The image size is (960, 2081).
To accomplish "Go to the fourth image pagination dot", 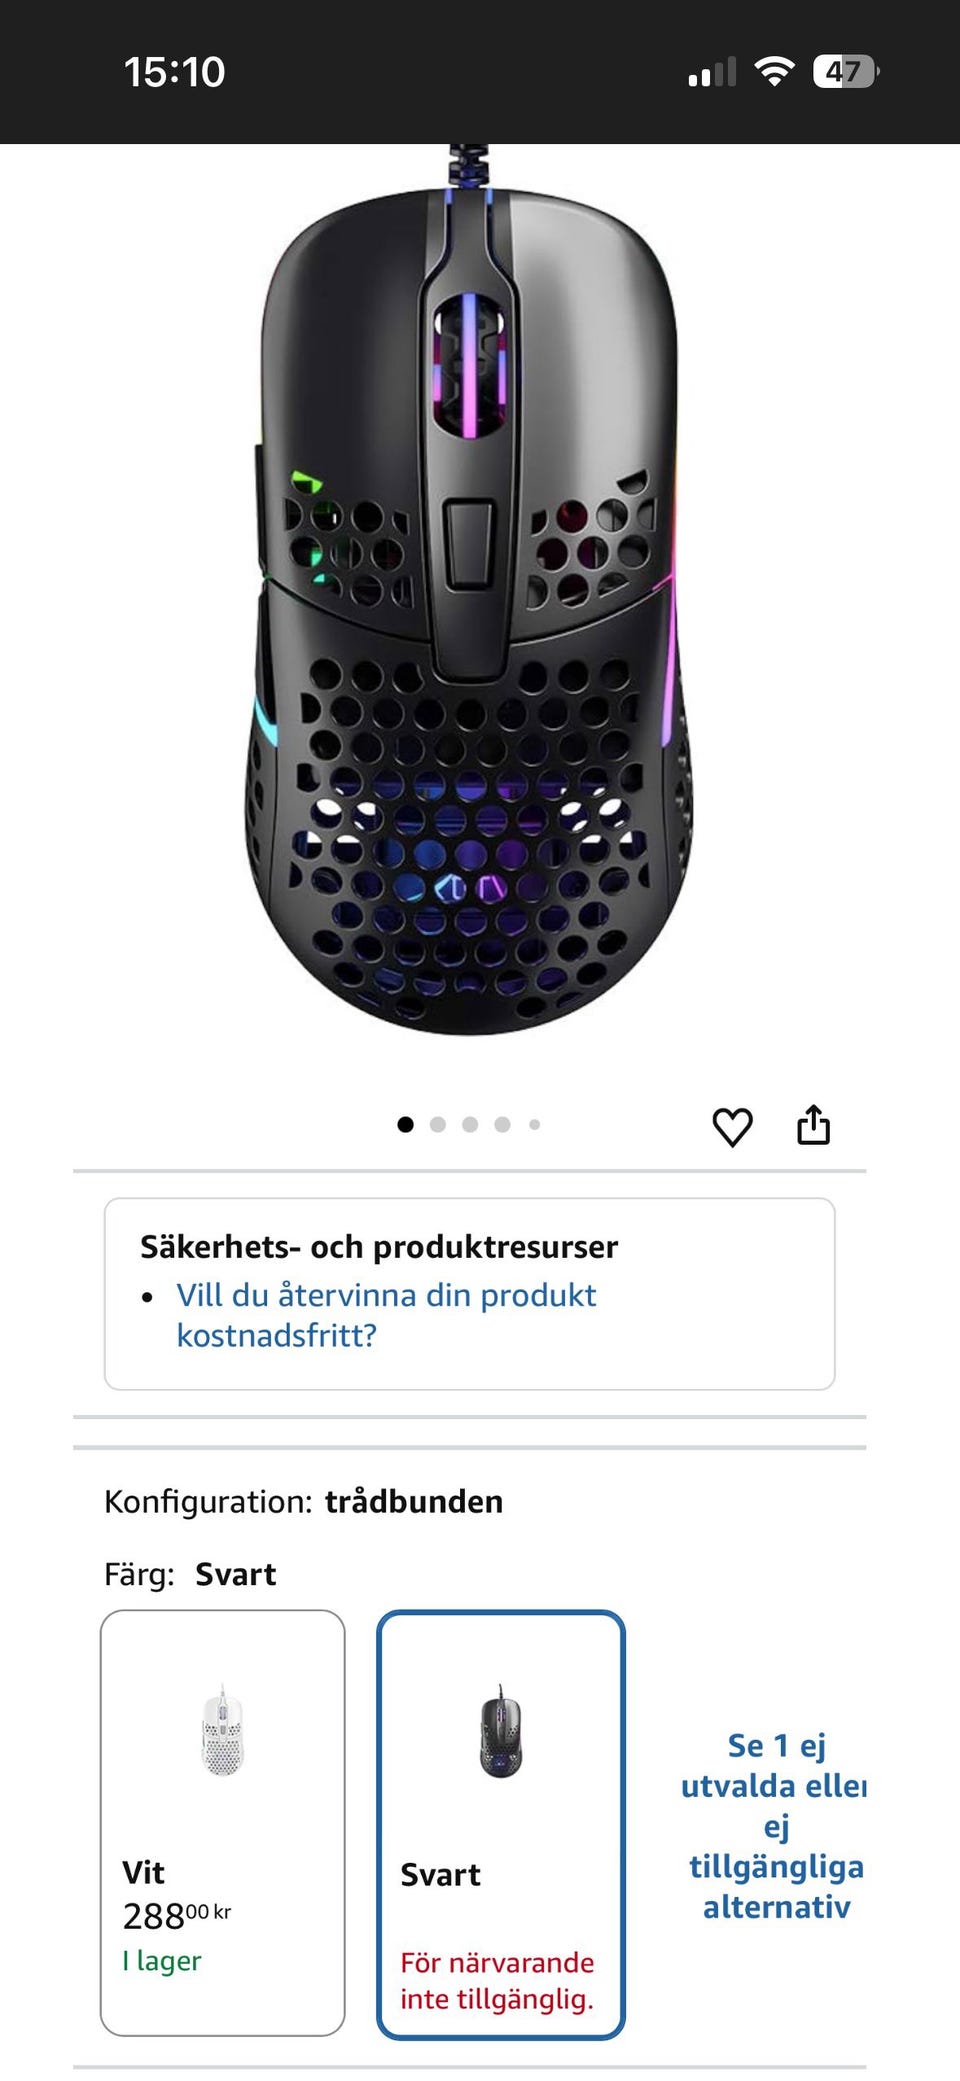I will tap(502, 1124).
